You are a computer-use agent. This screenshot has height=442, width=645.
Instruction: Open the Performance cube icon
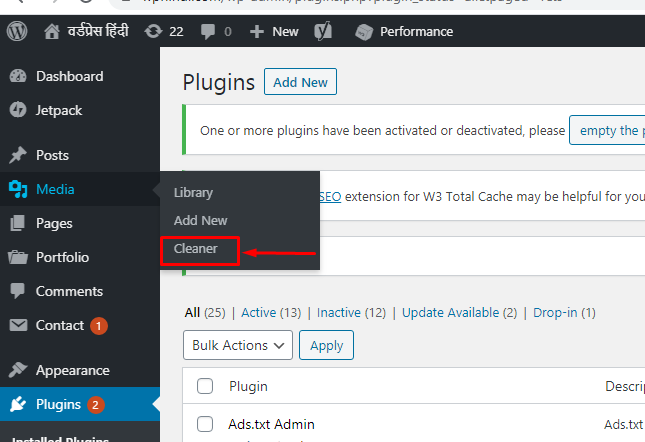(365, 31)
